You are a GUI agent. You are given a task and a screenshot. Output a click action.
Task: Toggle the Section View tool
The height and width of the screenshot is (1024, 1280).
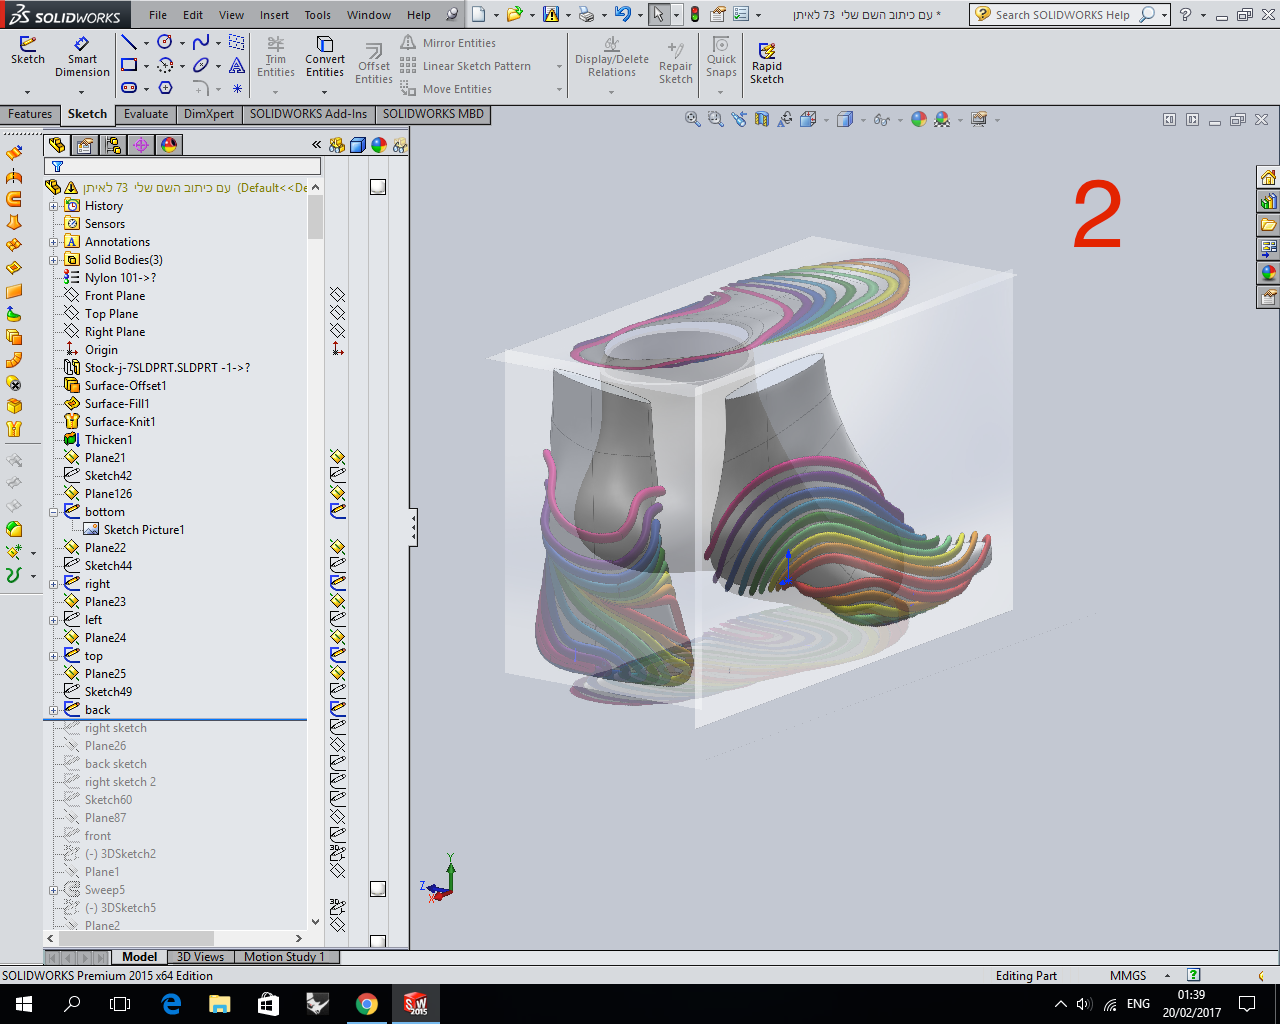(x=761, y=118)
